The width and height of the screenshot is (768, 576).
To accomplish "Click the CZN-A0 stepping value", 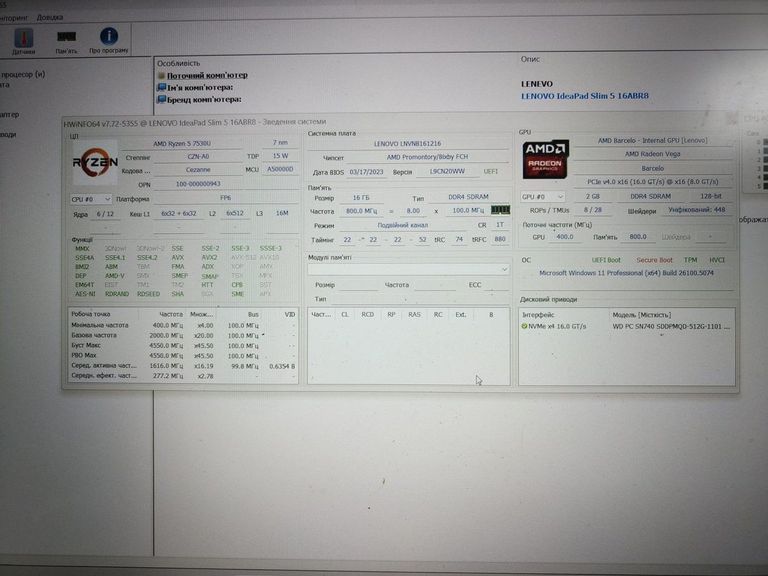I will [198, 157].
